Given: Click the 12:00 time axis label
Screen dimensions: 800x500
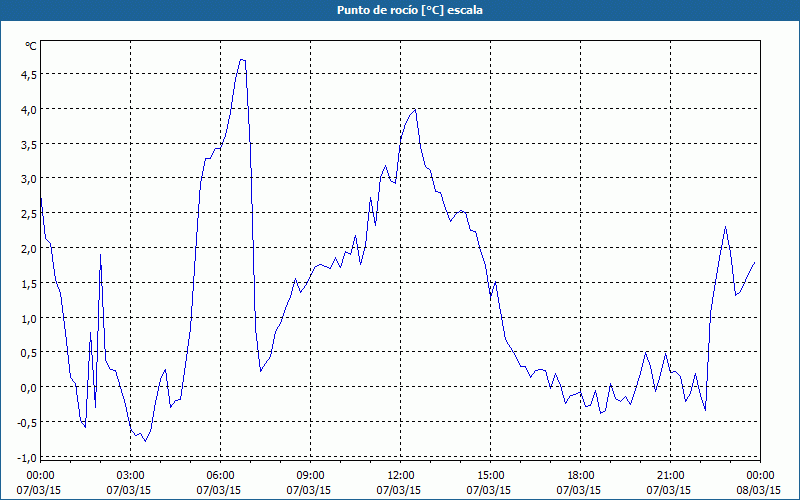Looking at the screenshot, I should click(x=401, y=476).
